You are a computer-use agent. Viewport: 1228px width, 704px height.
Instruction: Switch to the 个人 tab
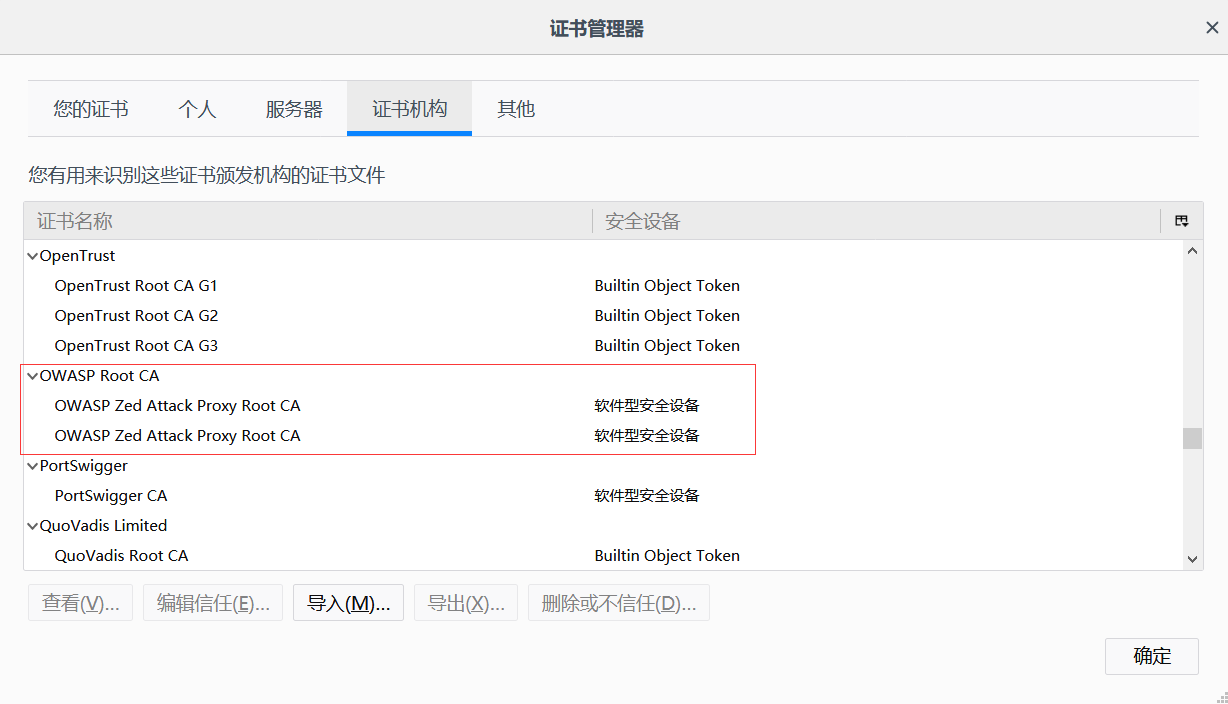(197, 109)
